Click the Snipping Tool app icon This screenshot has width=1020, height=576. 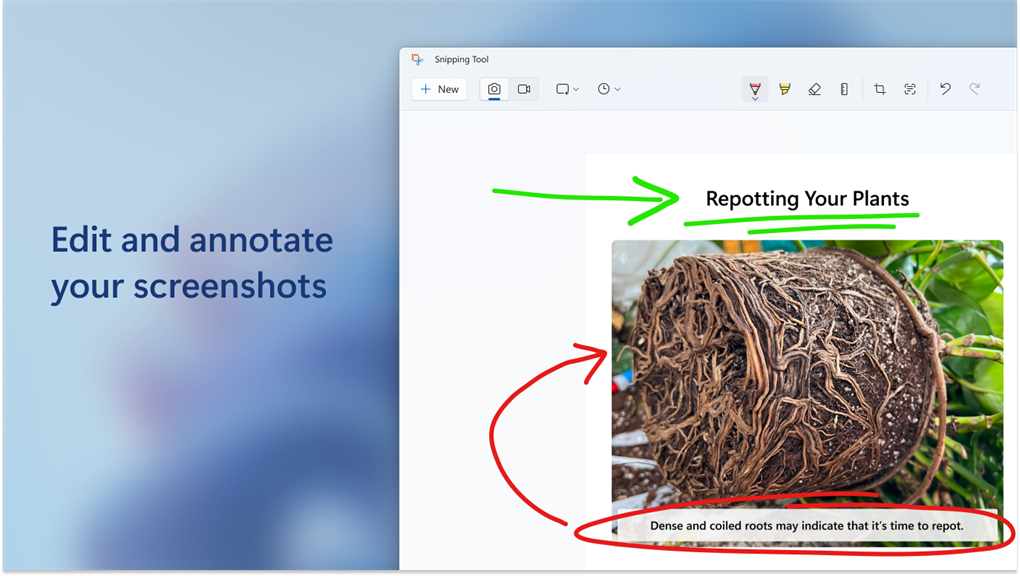pyautogui.click(x=417, y=59)
